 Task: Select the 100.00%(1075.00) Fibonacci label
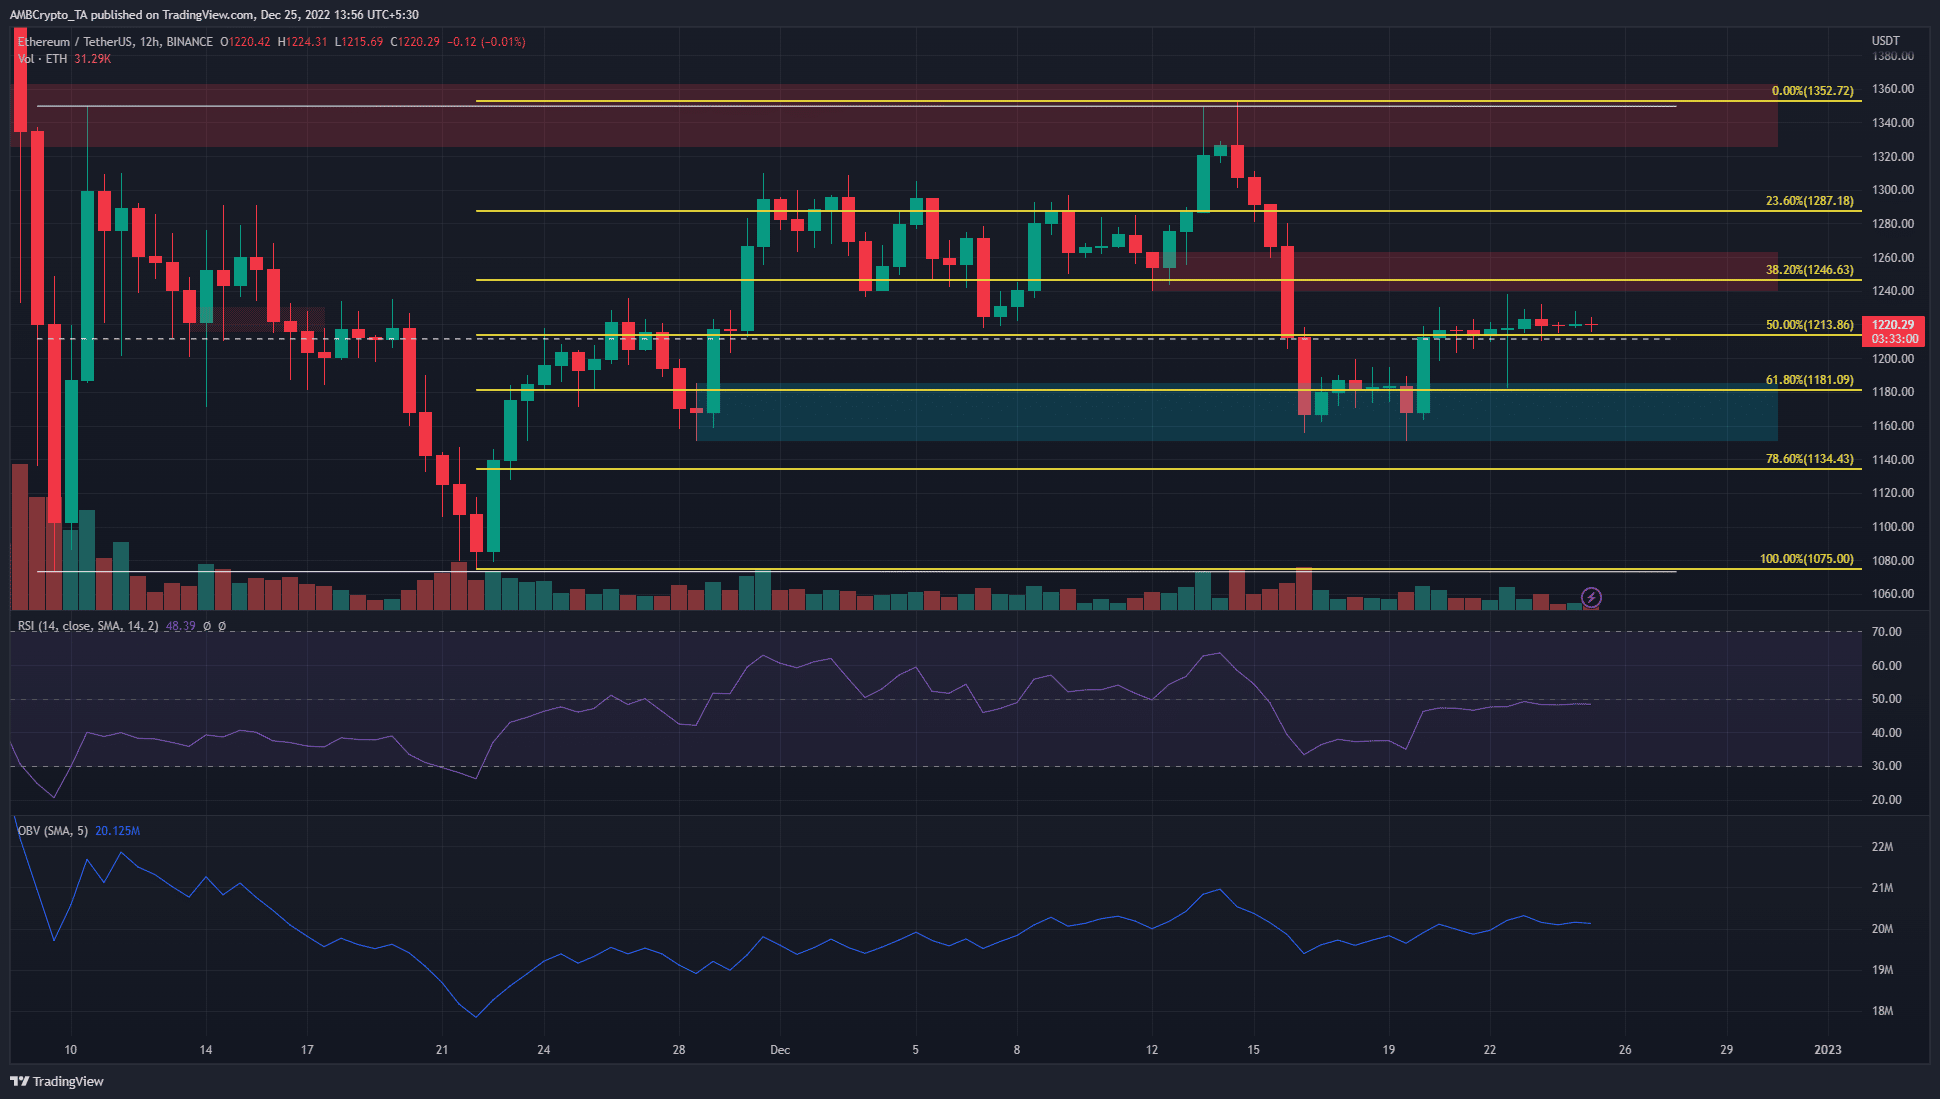(1806, 559)
